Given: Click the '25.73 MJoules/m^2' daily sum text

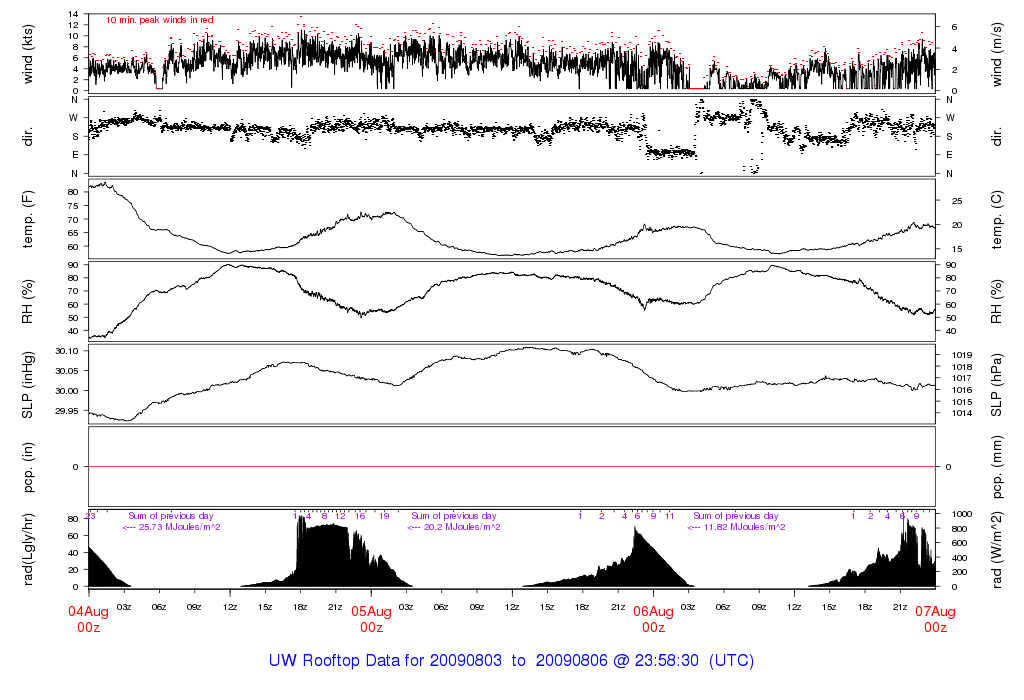Looking at the screenshot, I should (180, 527).
